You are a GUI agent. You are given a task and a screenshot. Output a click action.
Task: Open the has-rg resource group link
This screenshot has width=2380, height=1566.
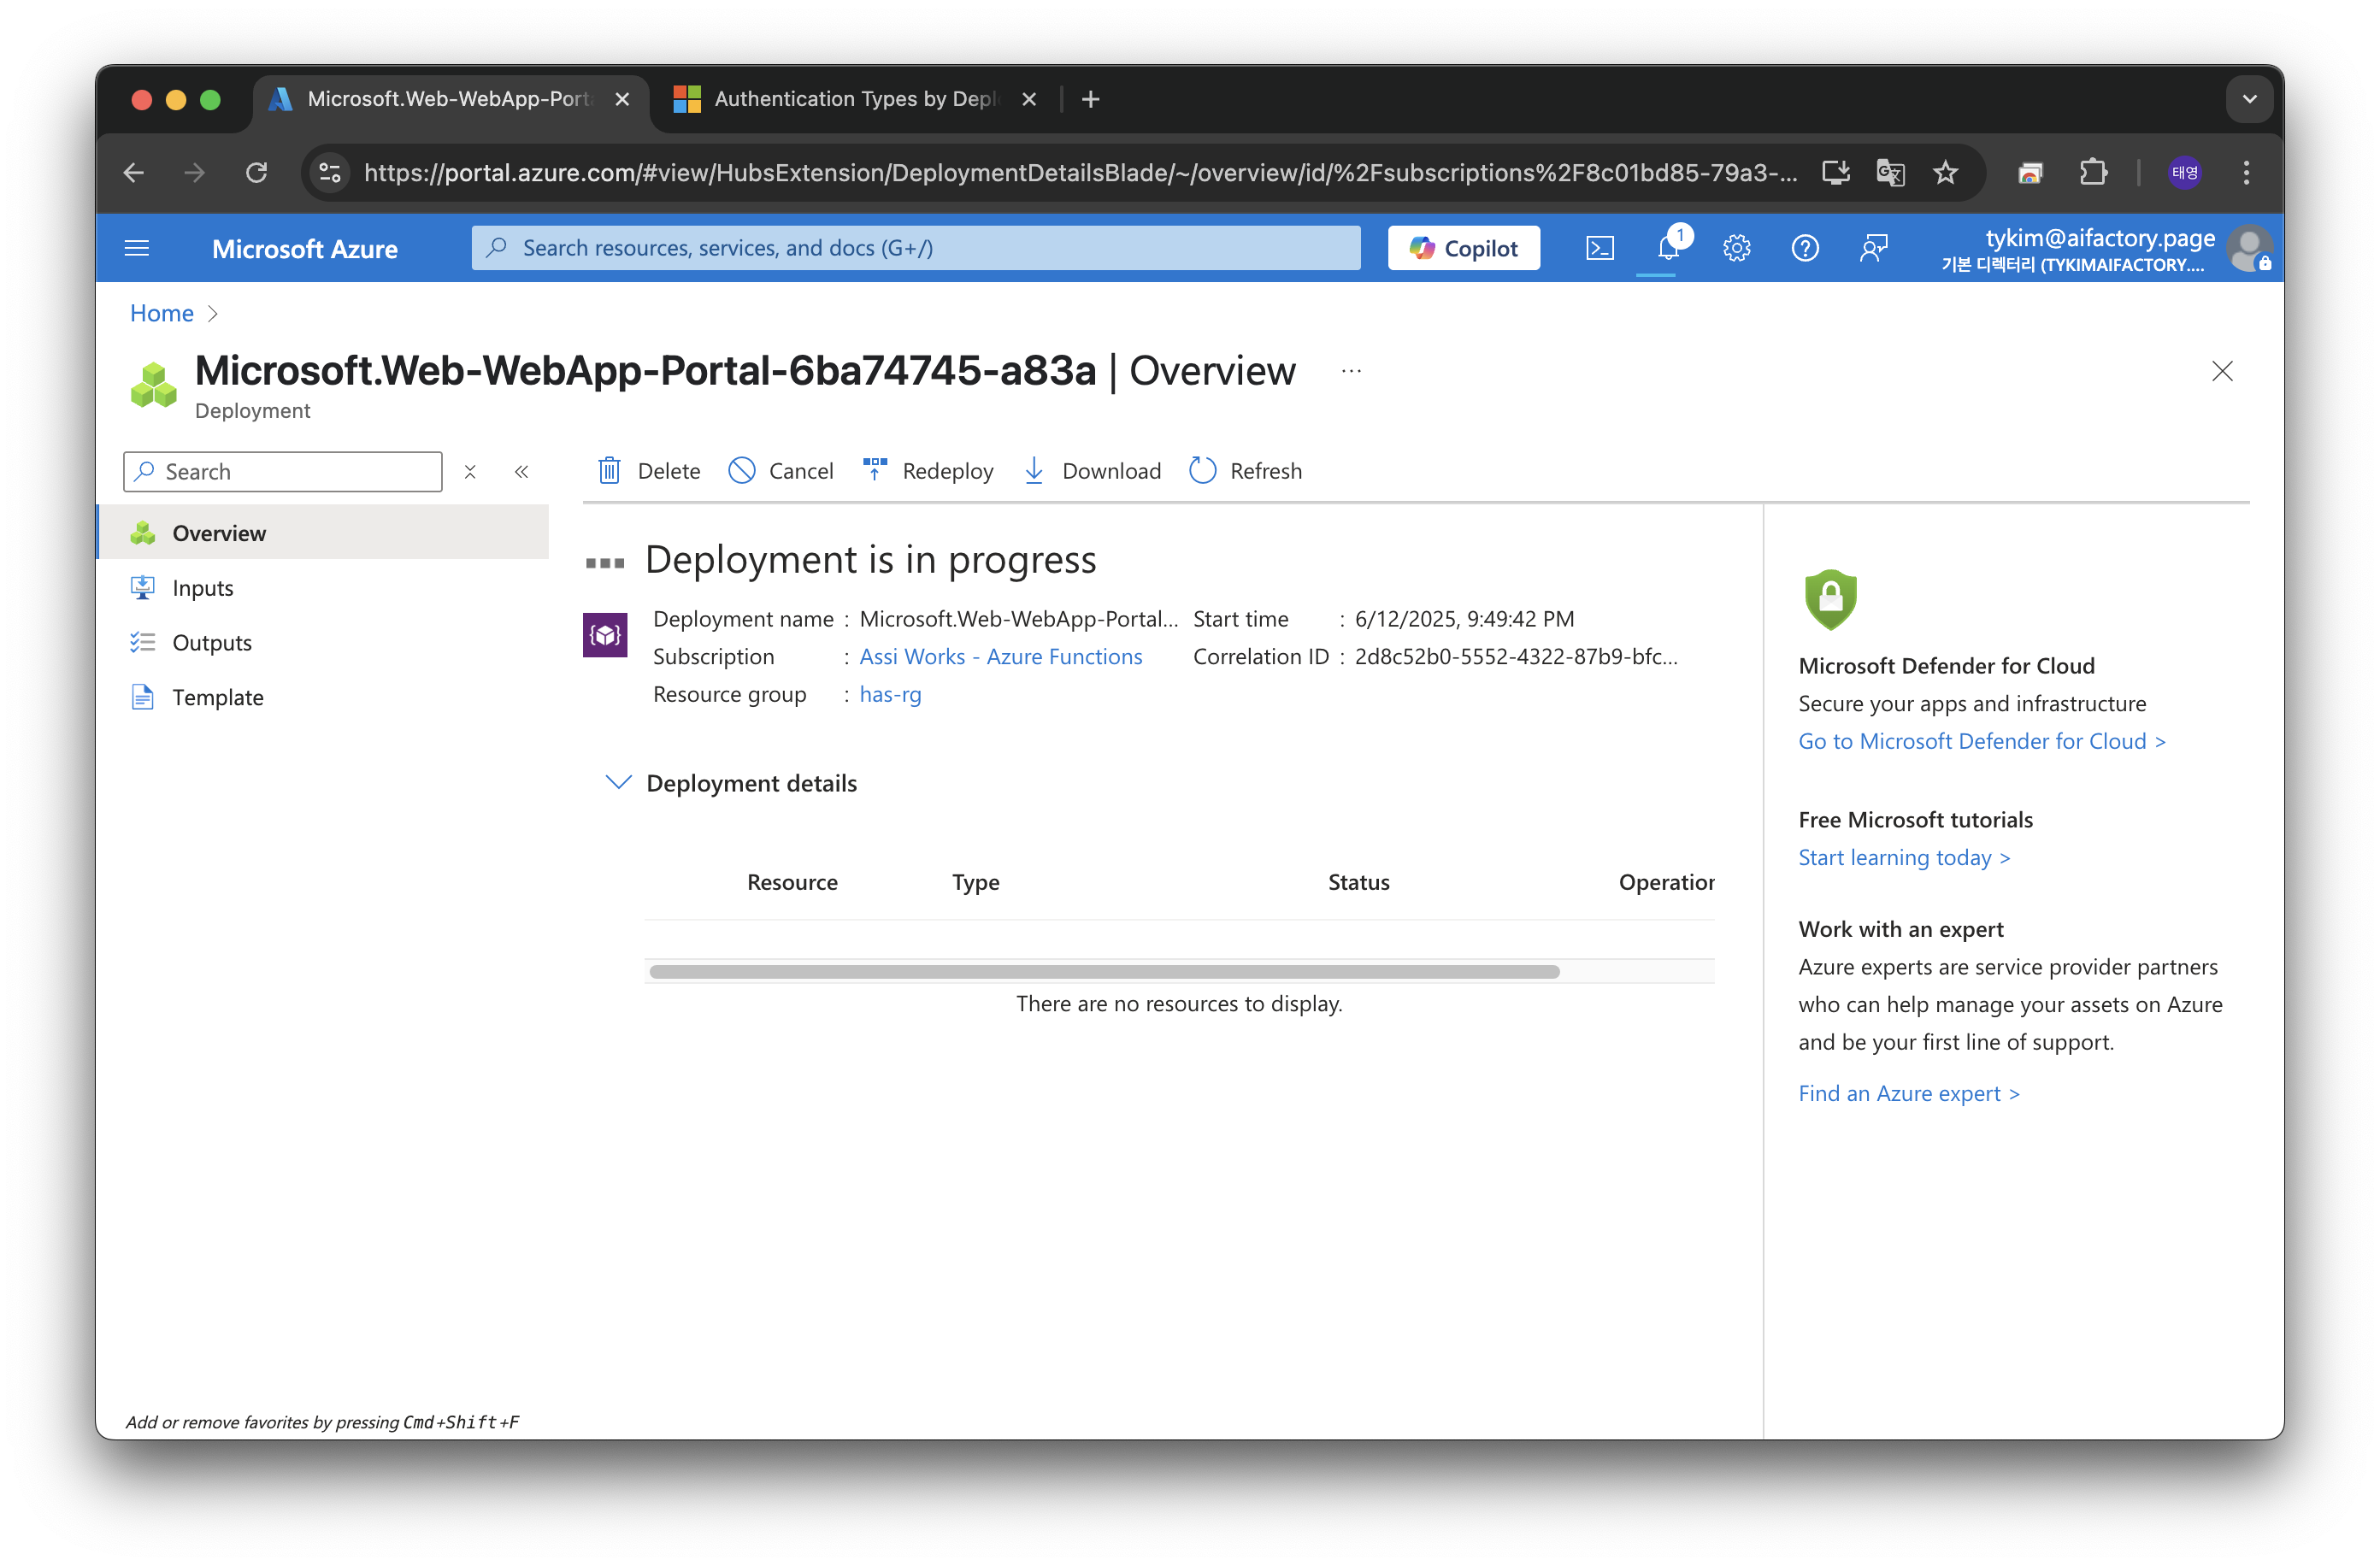click(x=890, y=694)
